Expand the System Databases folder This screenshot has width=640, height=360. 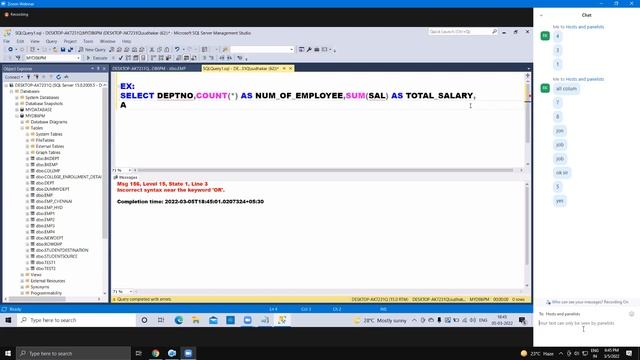click(x=17, y=98)
